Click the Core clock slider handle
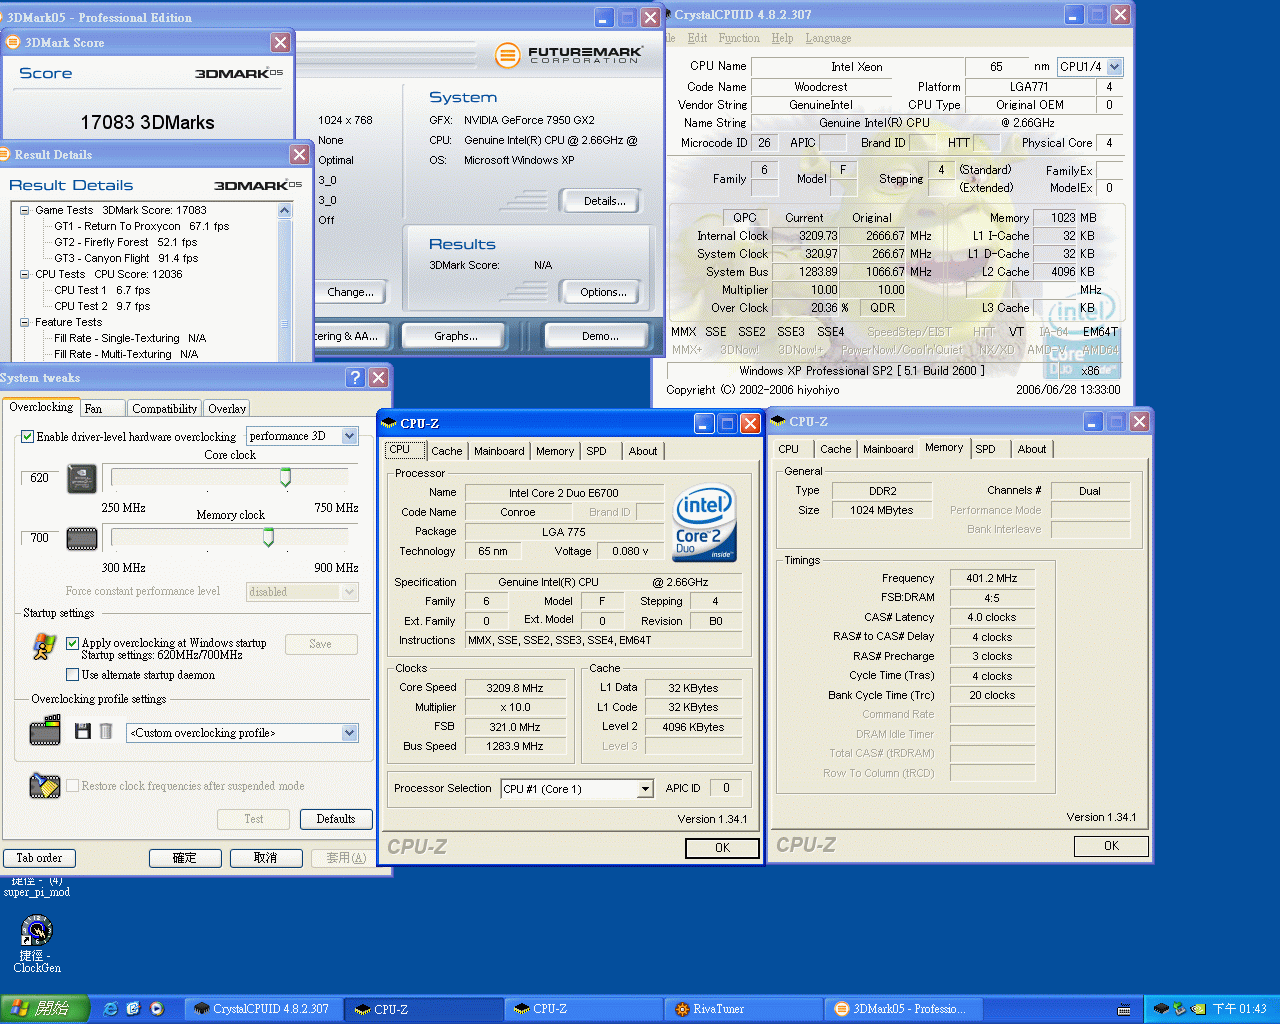This screenshot has width=1280, height=1024. tap(285, 478)
